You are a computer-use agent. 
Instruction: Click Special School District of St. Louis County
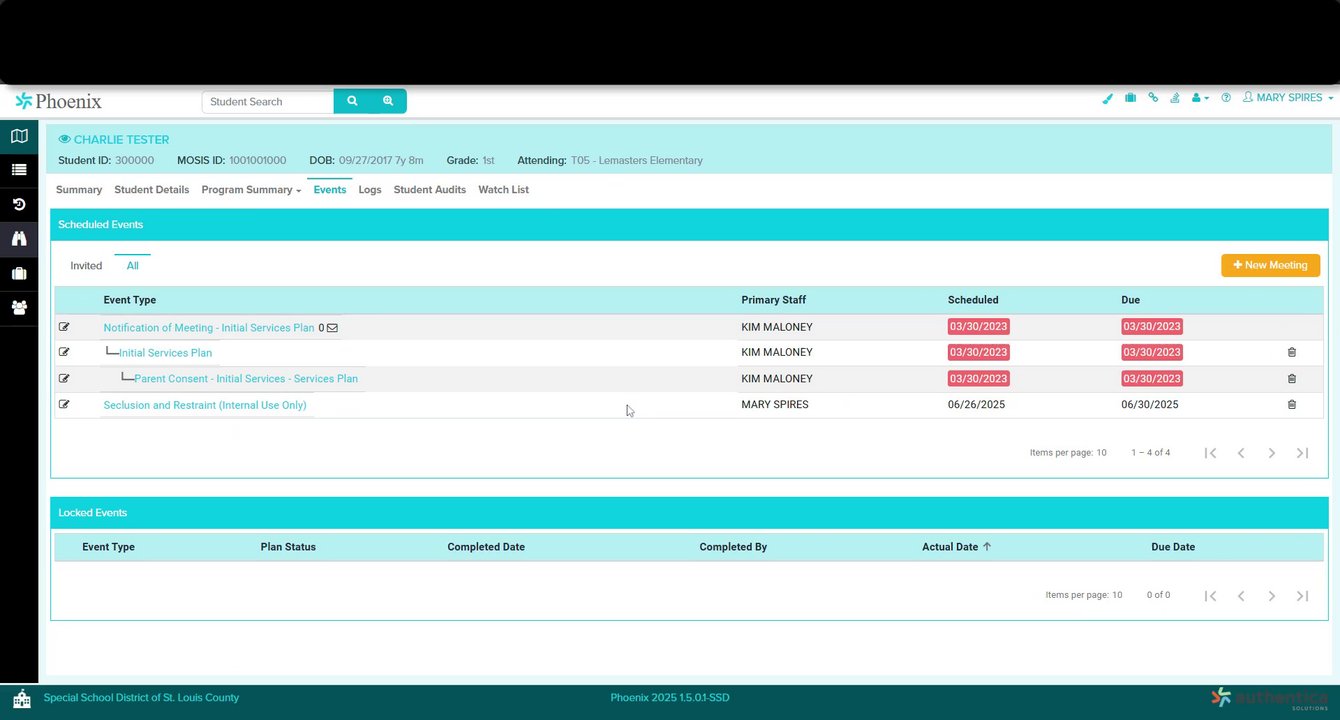click(x=141, y=698)
